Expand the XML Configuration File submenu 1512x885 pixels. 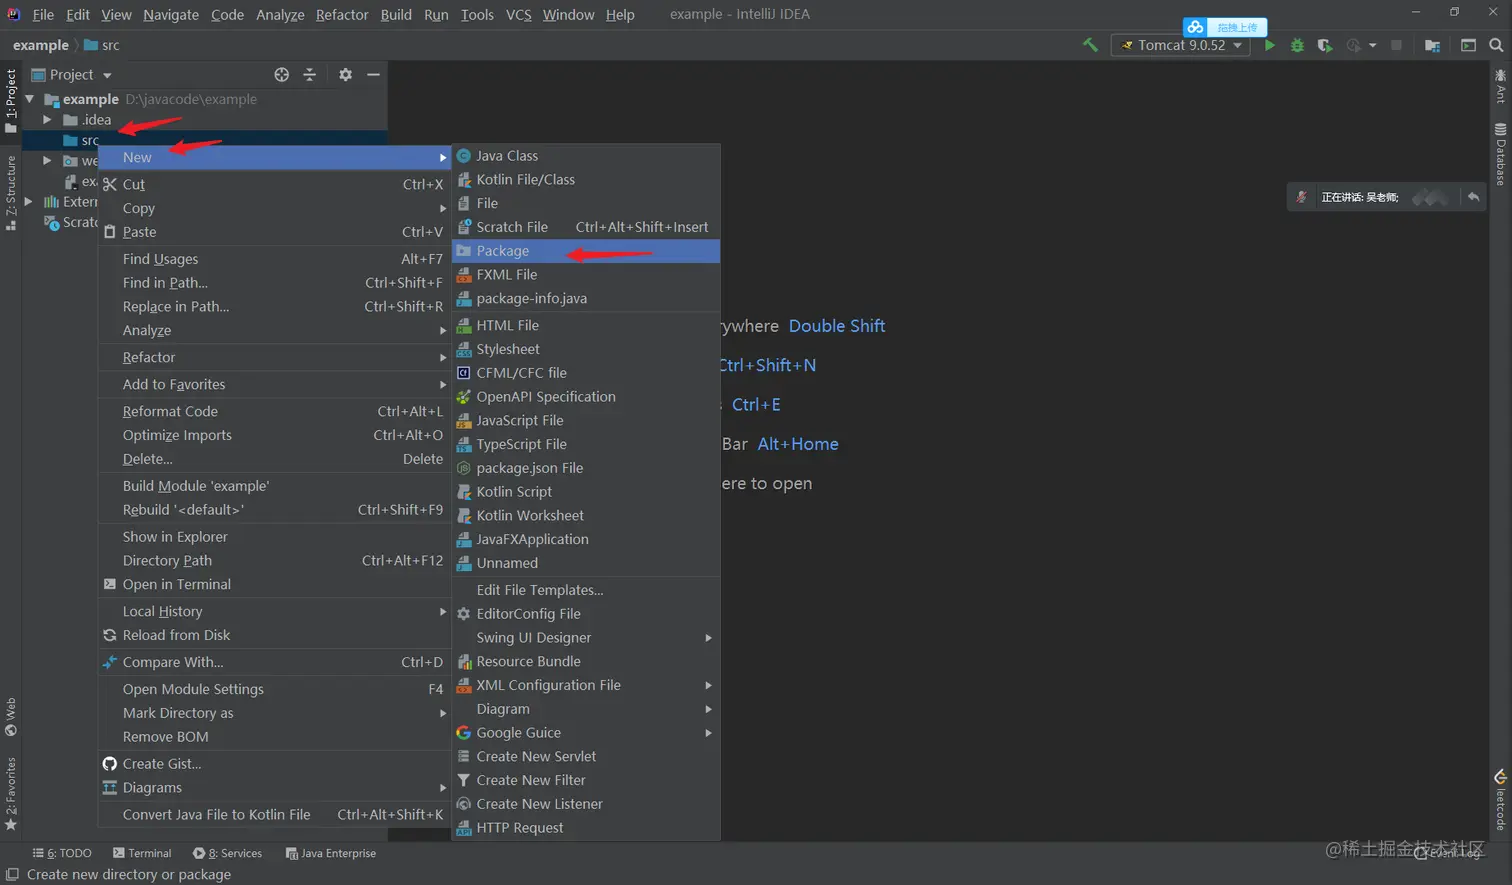586,685
